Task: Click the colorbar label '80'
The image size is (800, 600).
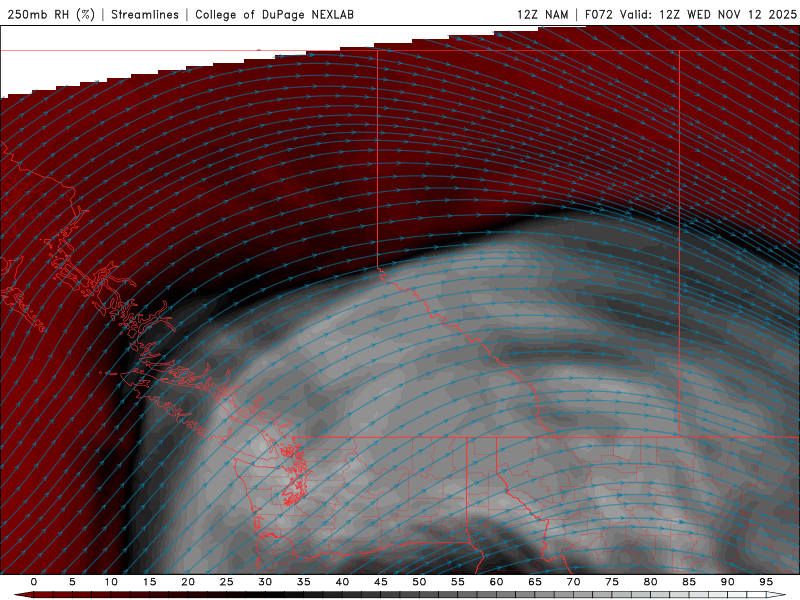Action: [650, 582]
